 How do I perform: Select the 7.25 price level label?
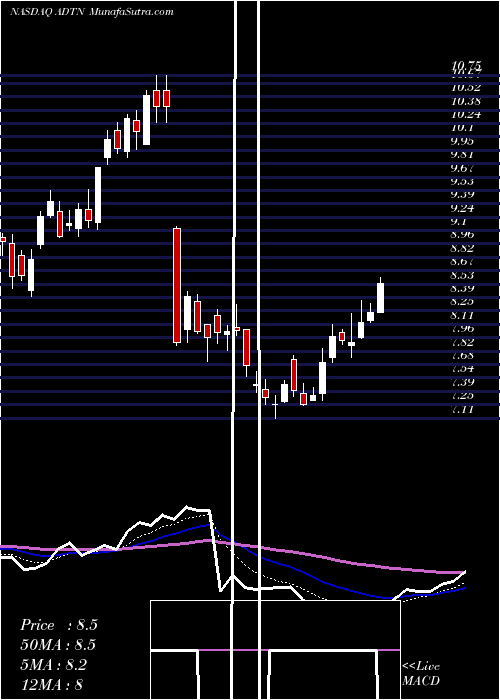tap(463, 395)
